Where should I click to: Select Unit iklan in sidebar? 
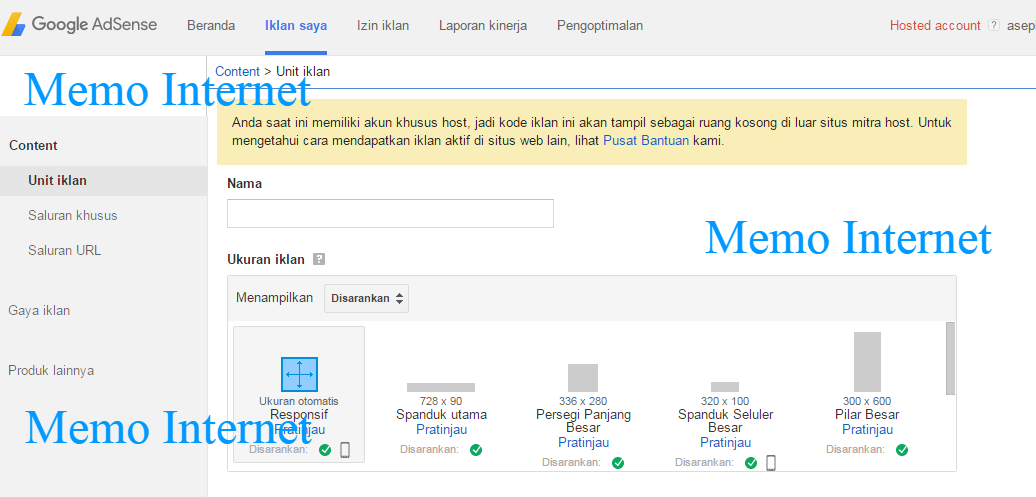[x=104, y=180]
